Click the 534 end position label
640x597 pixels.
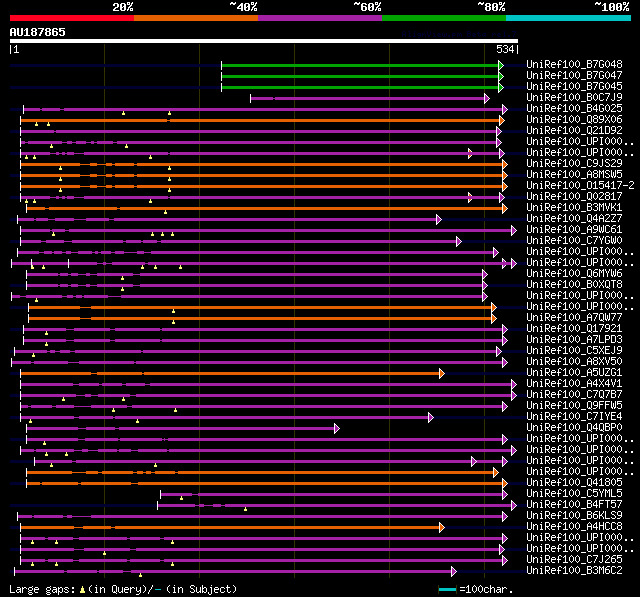[505, 49]
